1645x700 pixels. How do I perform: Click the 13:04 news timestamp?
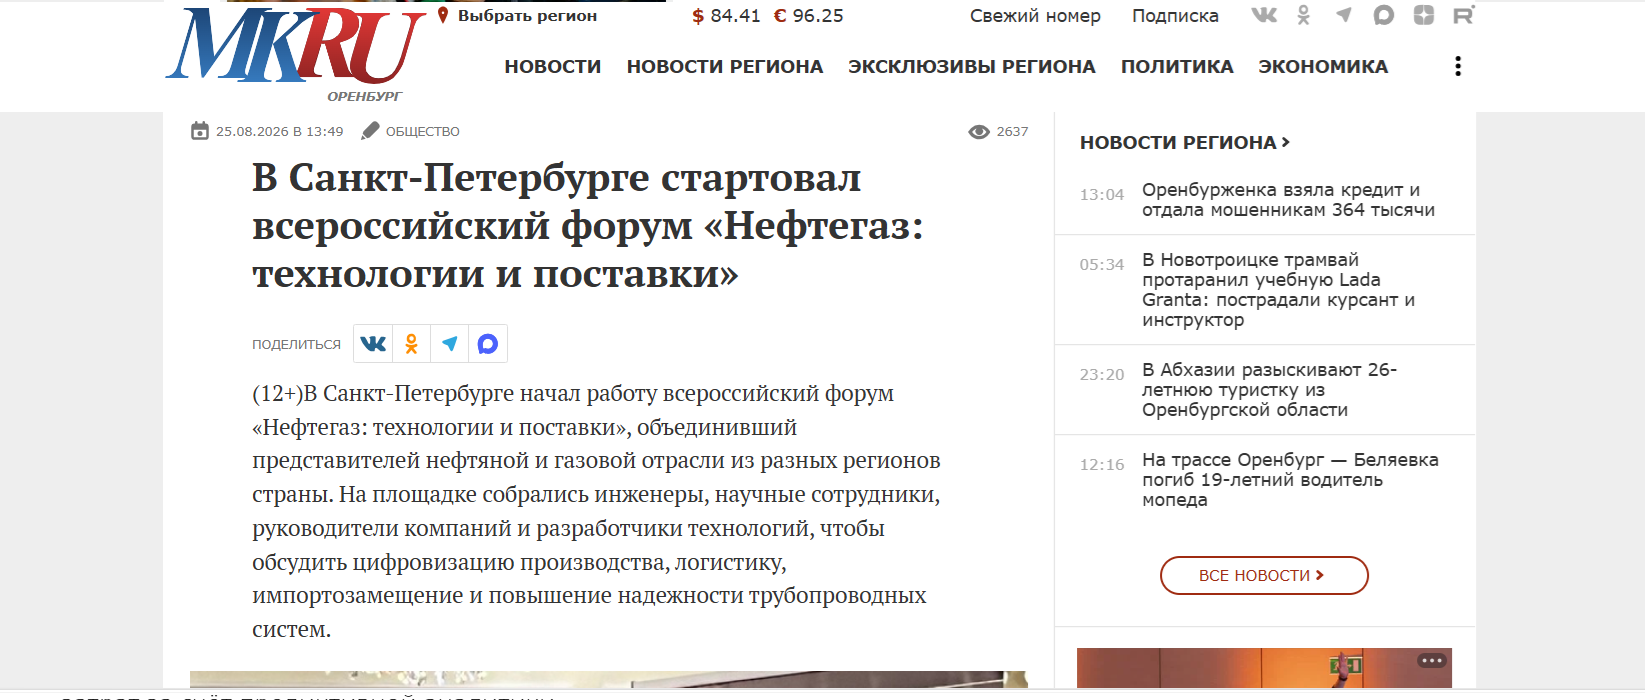click(1101, 195)
